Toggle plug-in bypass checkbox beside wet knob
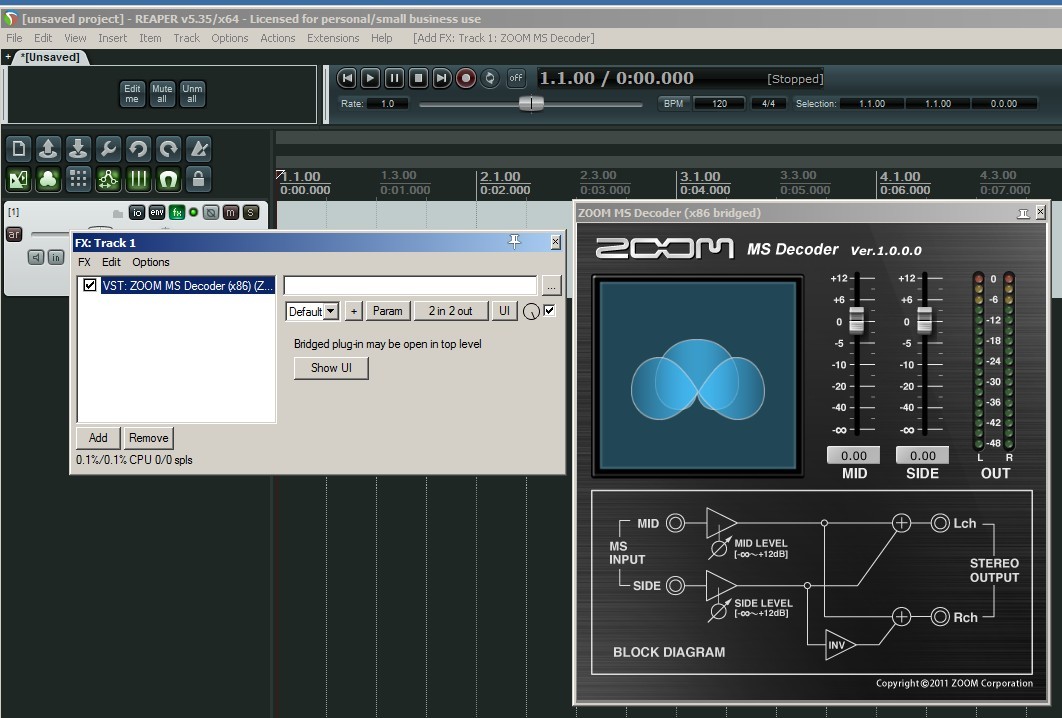This screenshot has height=718, width=1062. pos(549,310)
